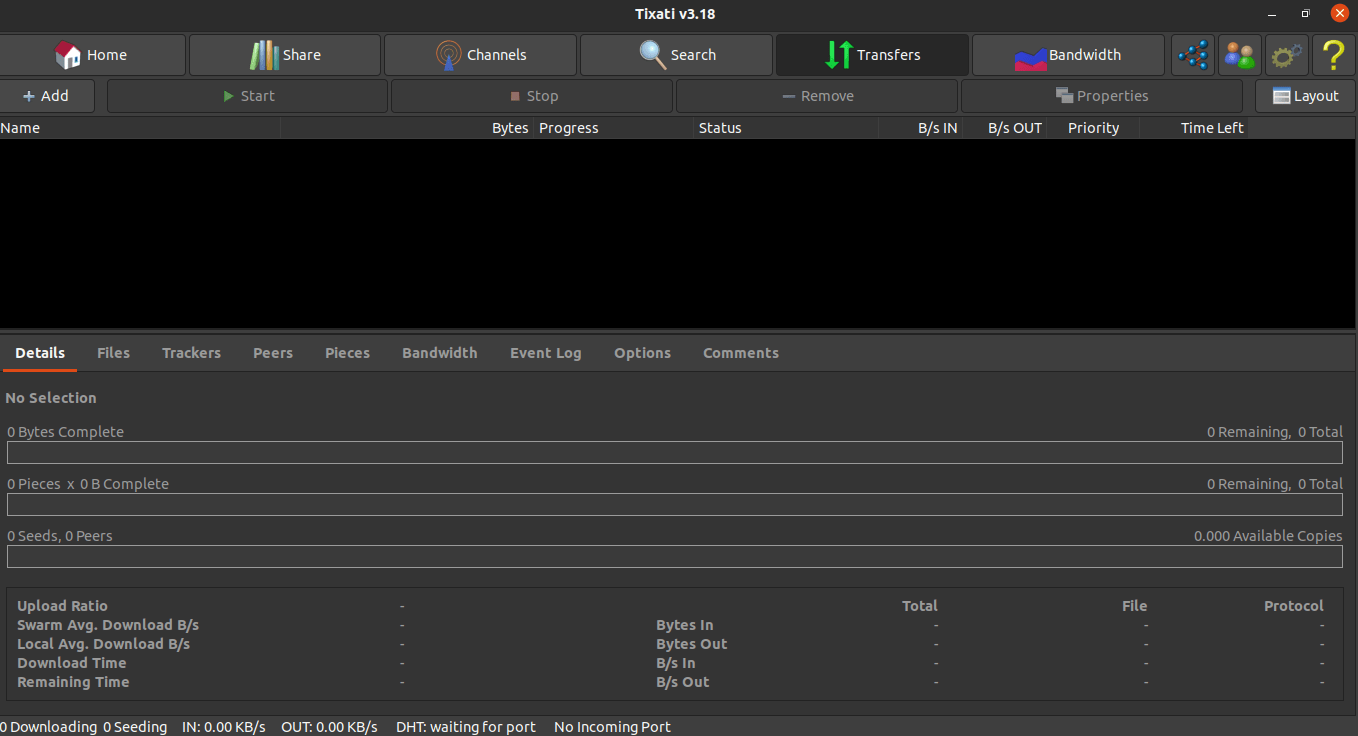Open the Channels section
The image size is (1358, 736).
pyautogui.click(x=480, y=55)
